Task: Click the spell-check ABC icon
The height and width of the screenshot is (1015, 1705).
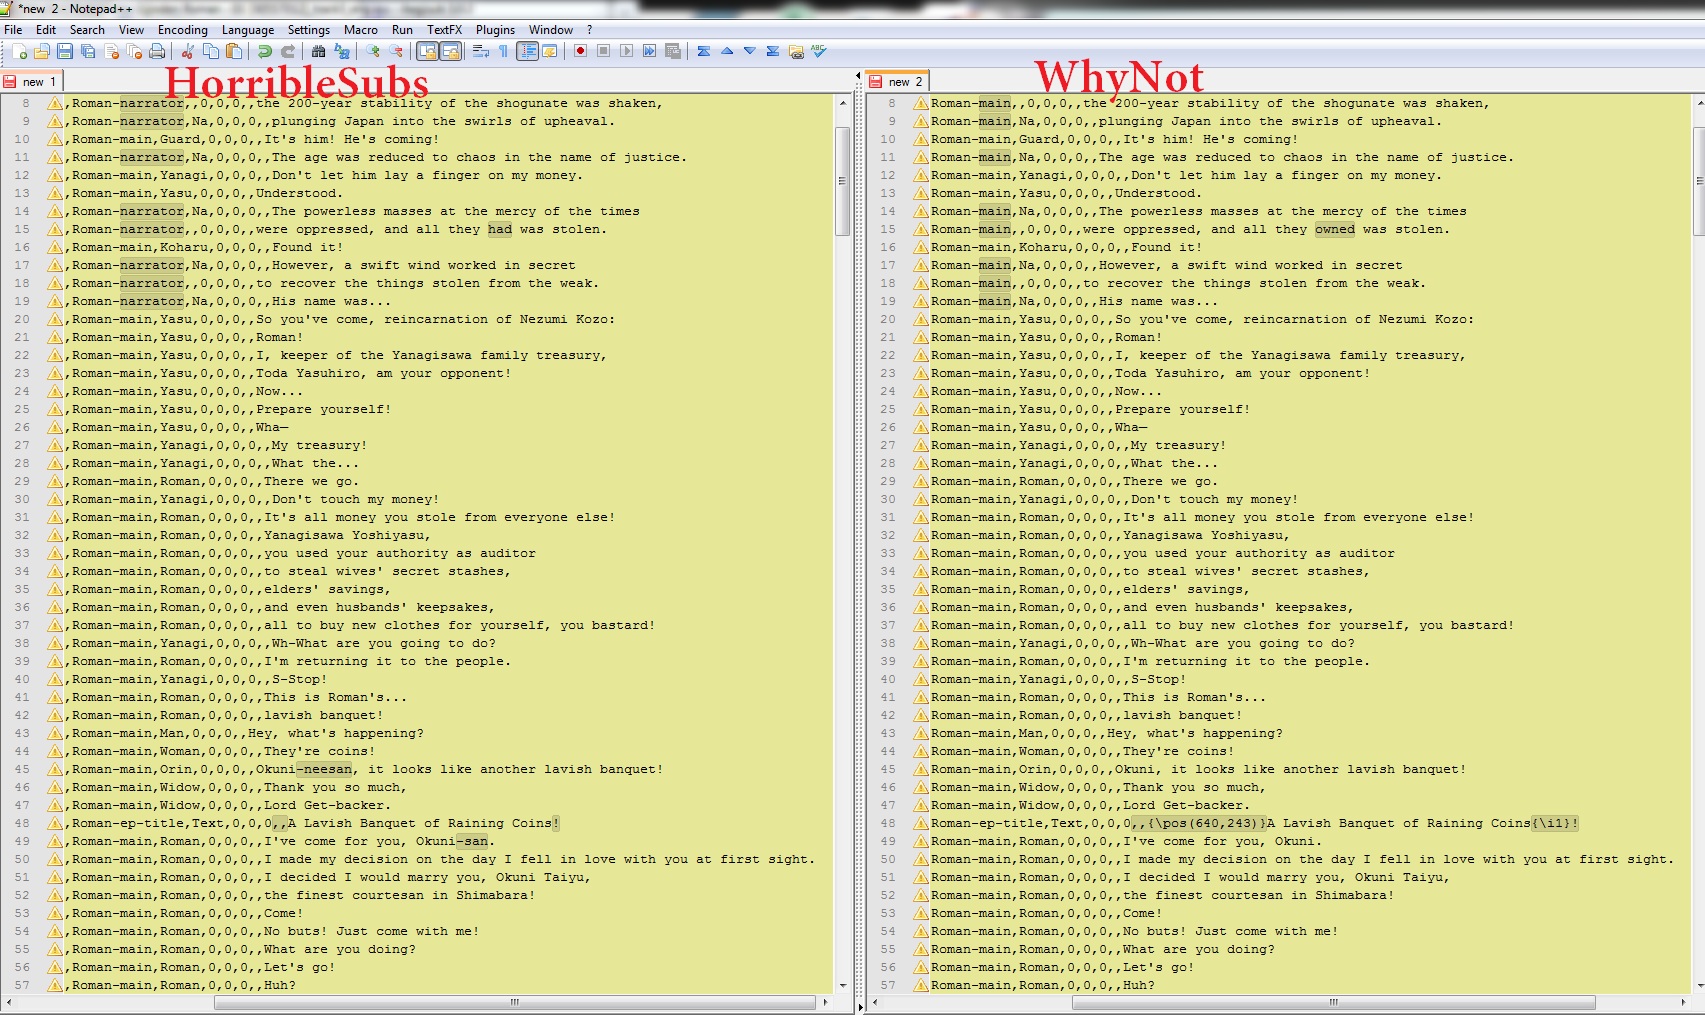Action: pos(819,51)
